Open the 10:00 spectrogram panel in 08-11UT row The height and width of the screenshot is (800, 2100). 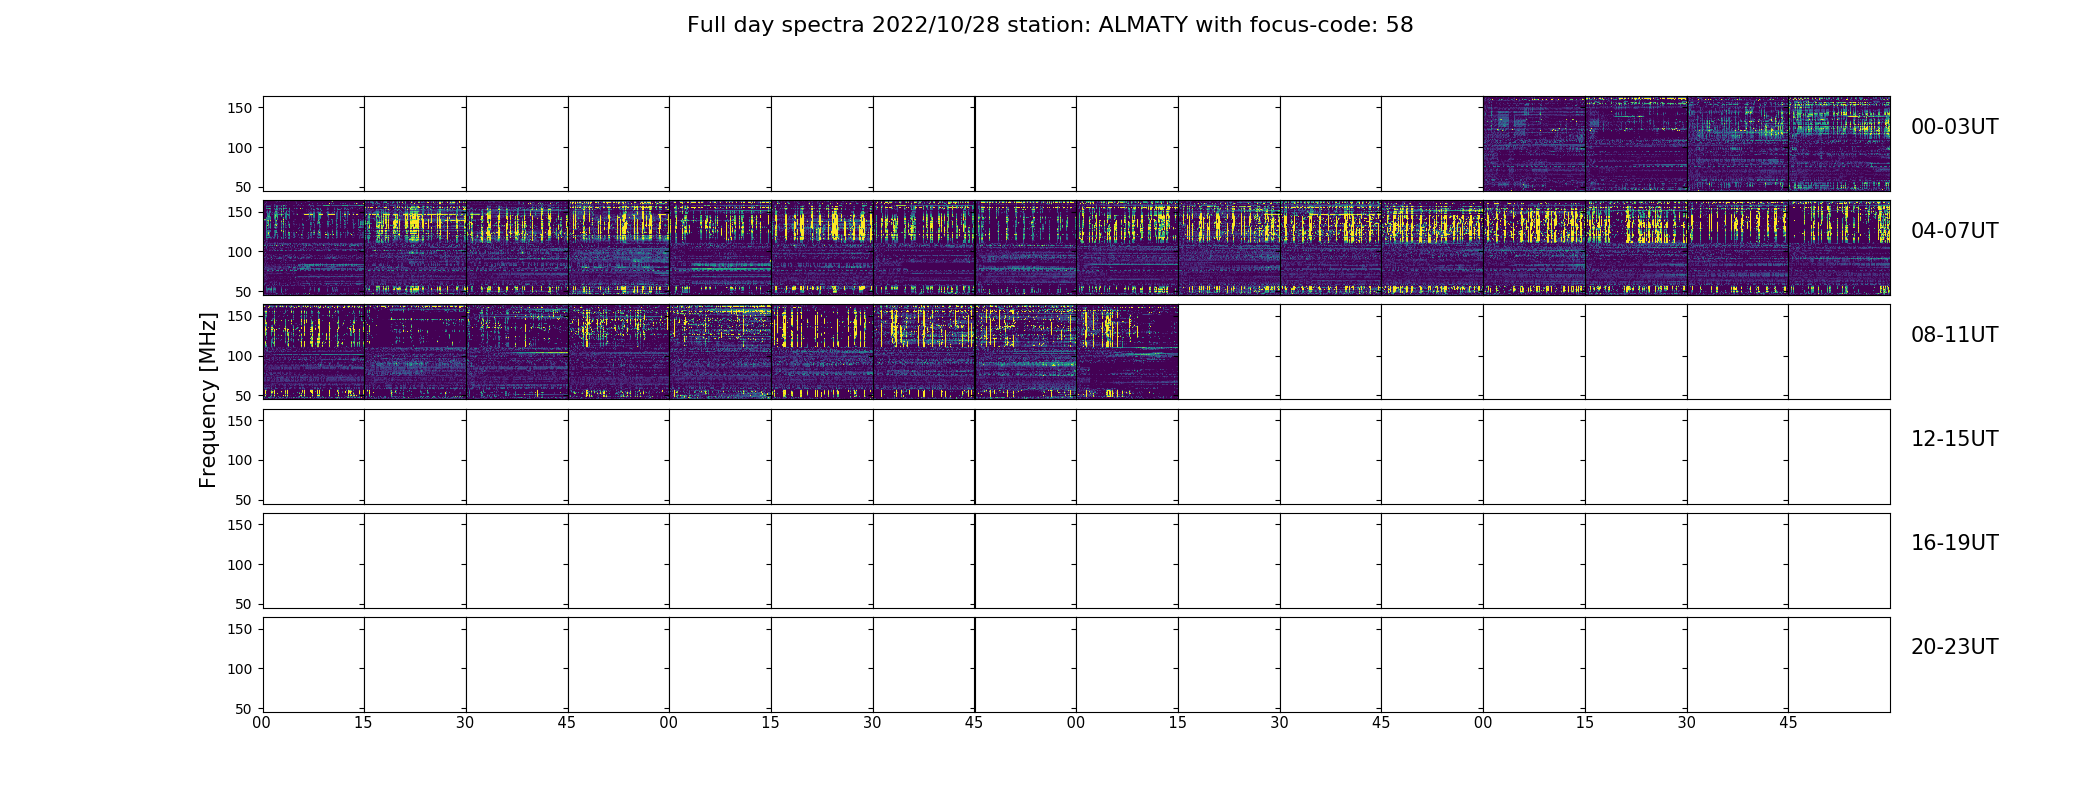point(1127,352)
